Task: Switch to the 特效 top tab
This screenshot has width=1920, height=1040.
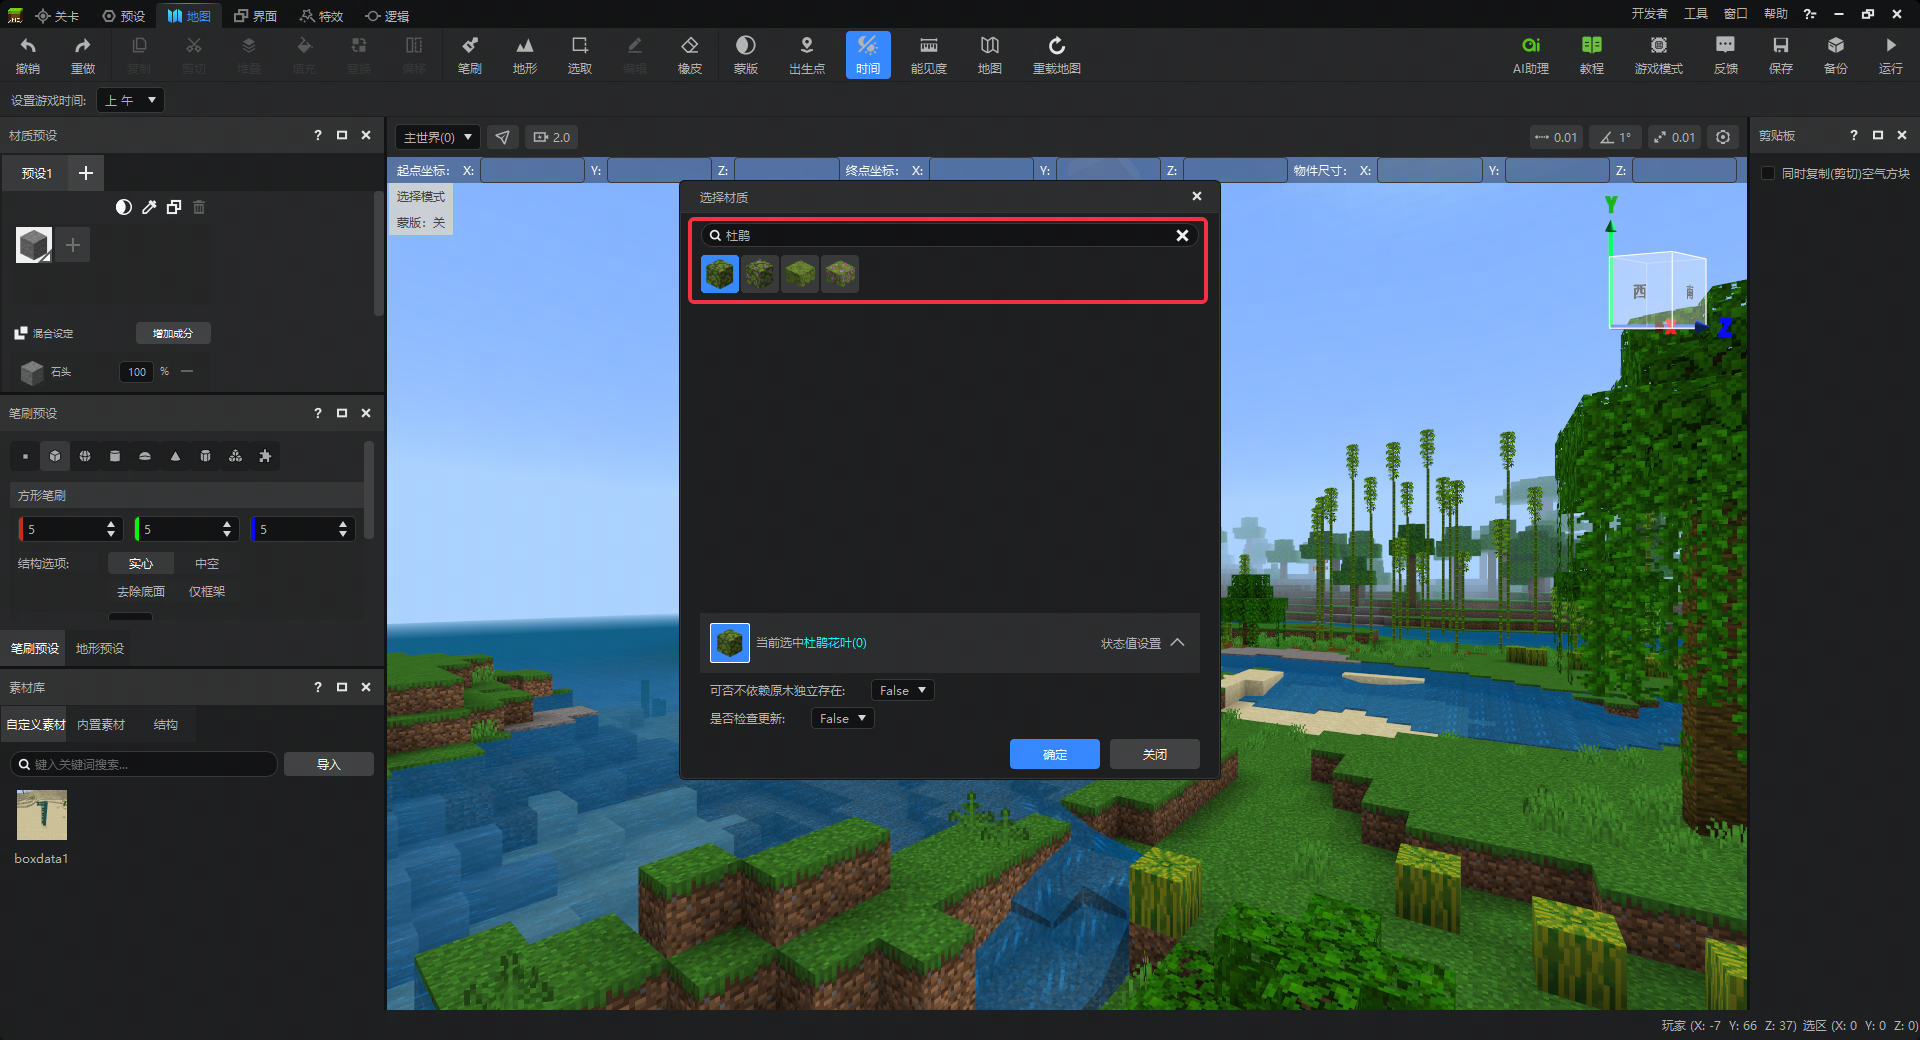Action: click(x=321, y=16)
